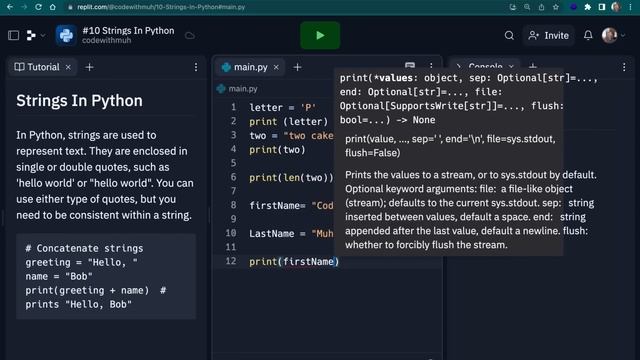The image size is (640, 360).
Task: Click the '#10 Strings In Python' title
Action: 128,31
